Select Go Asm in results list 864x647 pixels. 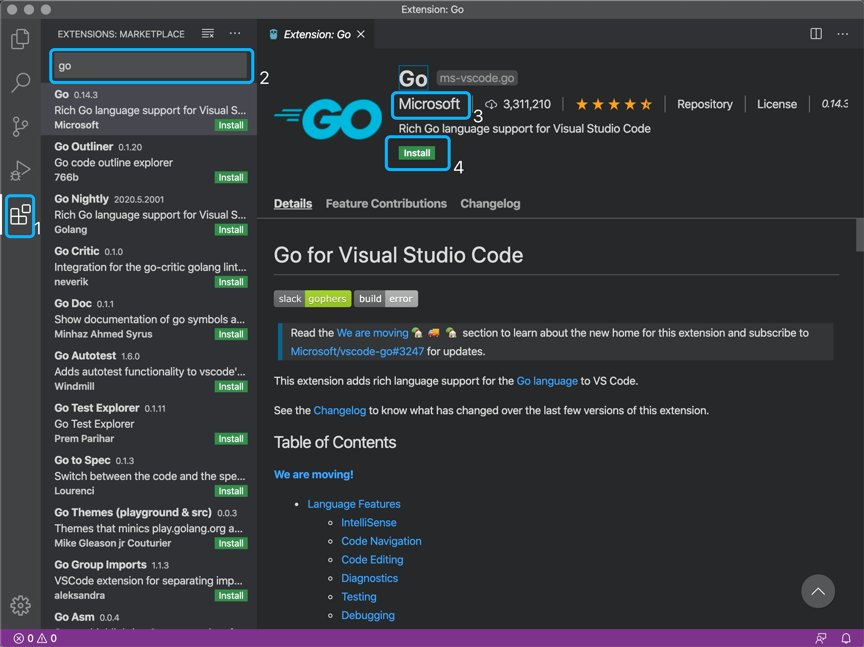pyautogui.click(x=149, y=618)
